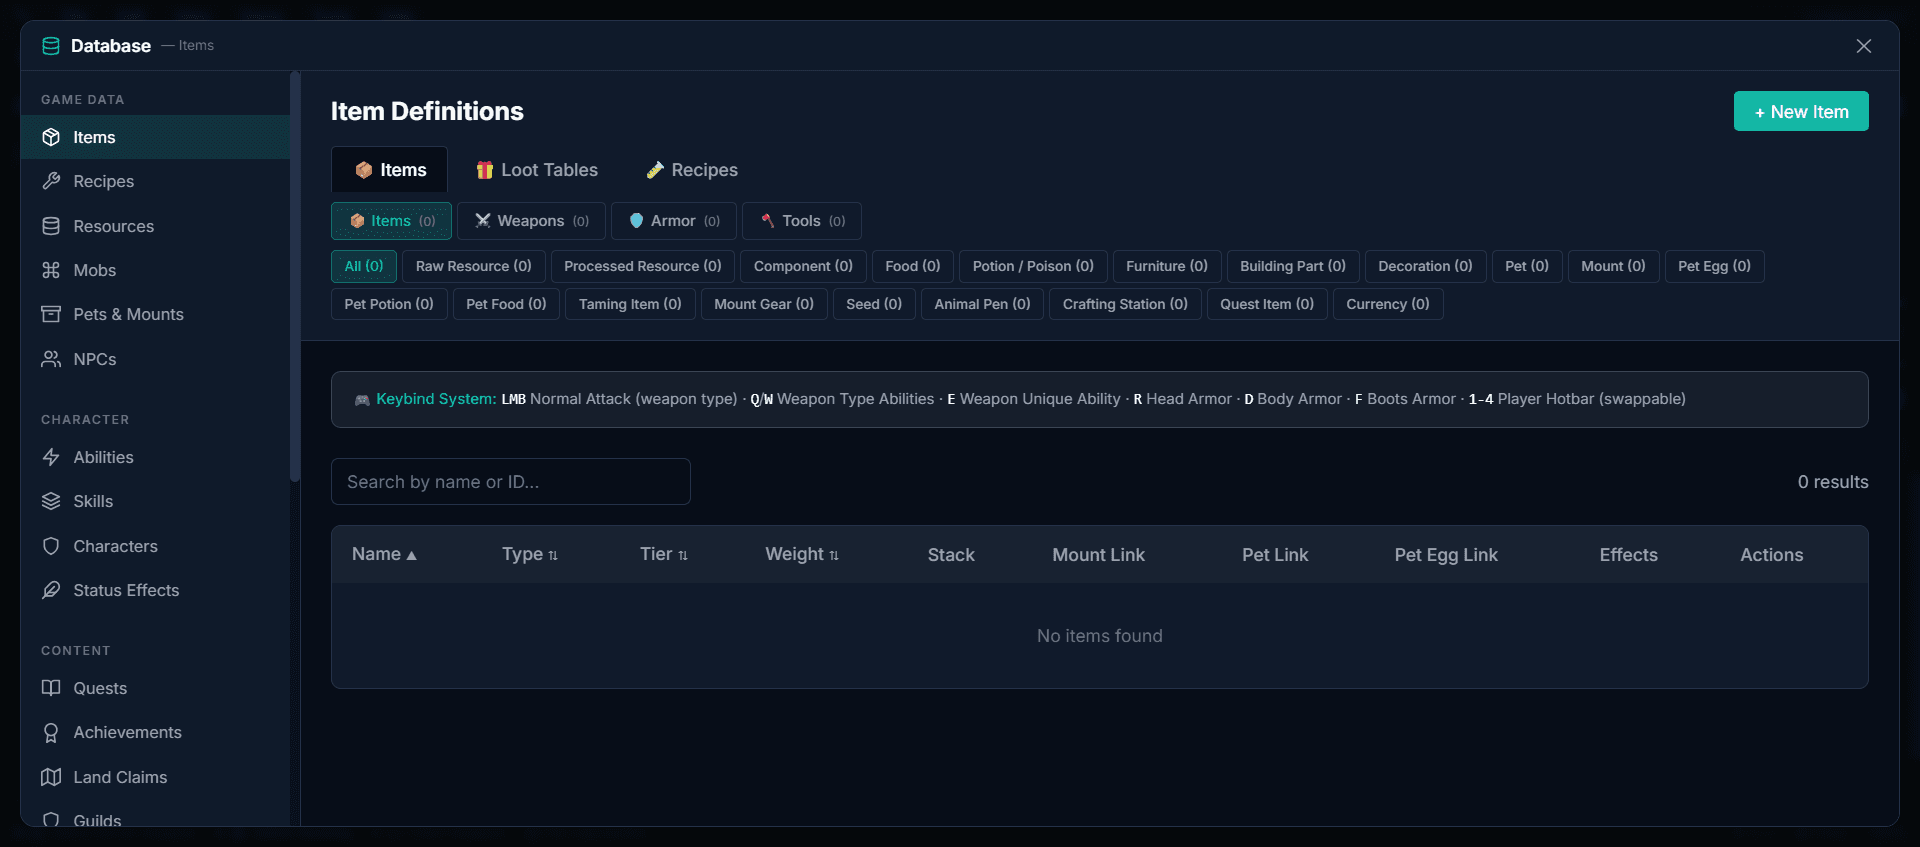Open the Items tab

389,170
